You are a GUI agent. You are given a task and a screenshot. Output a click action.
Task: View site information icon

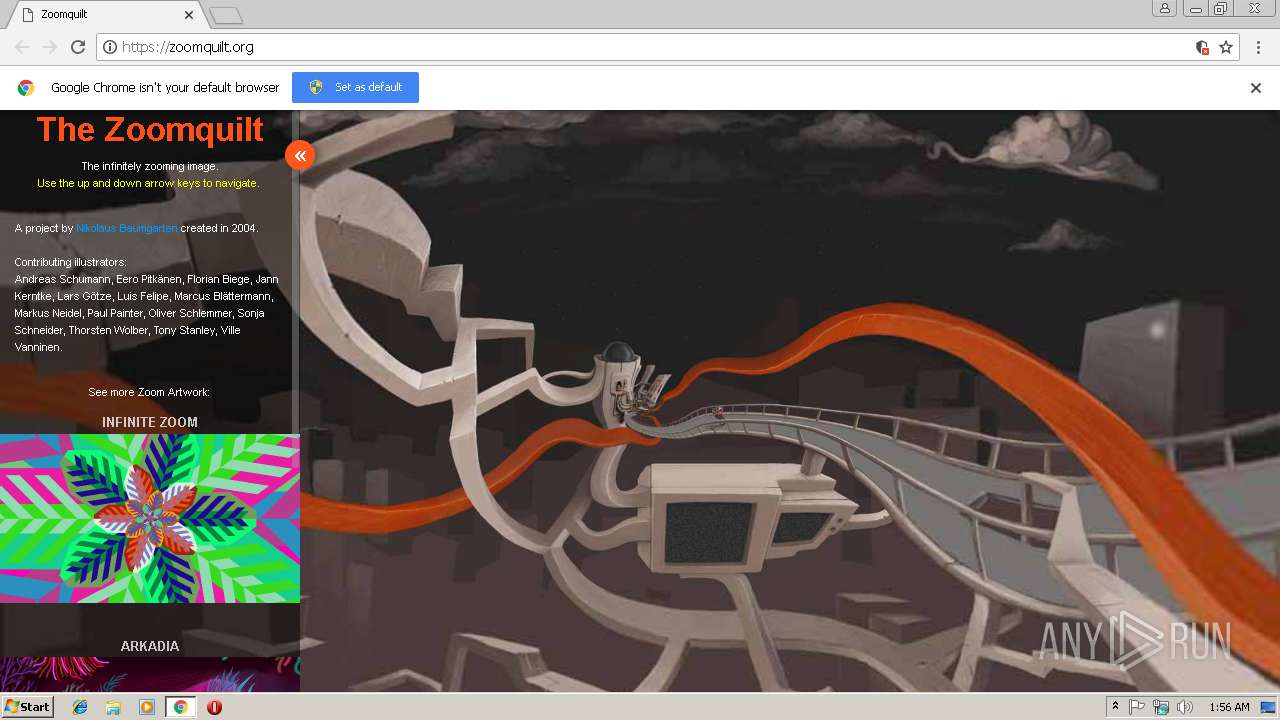(110, 47)
